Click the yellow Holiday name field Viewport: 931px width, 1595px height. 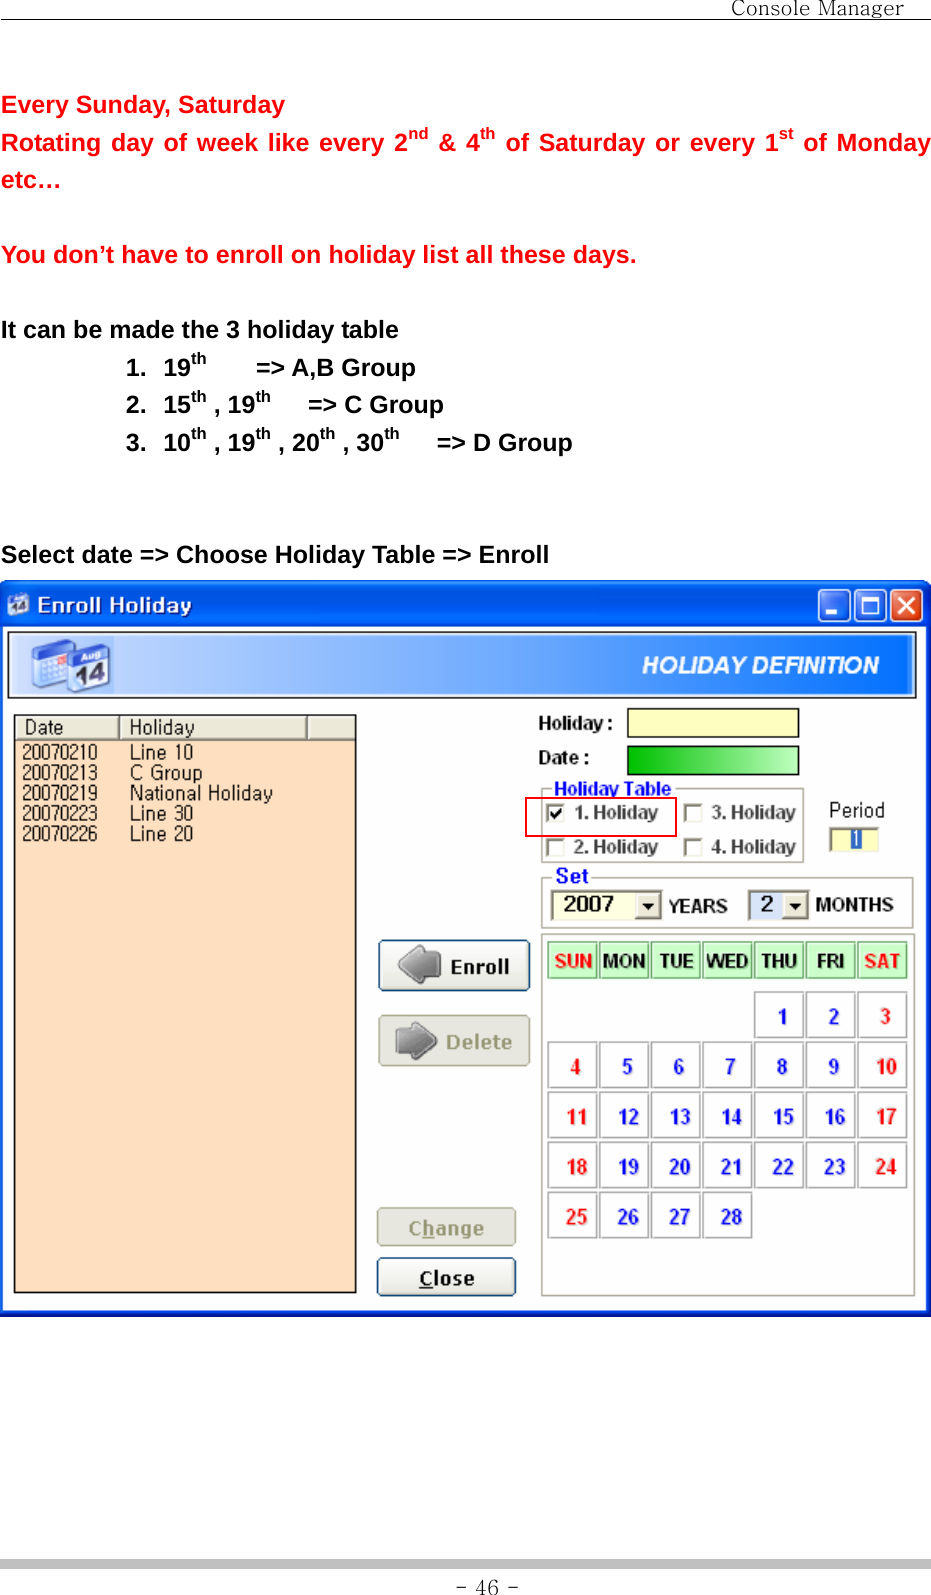coord(713,723)
